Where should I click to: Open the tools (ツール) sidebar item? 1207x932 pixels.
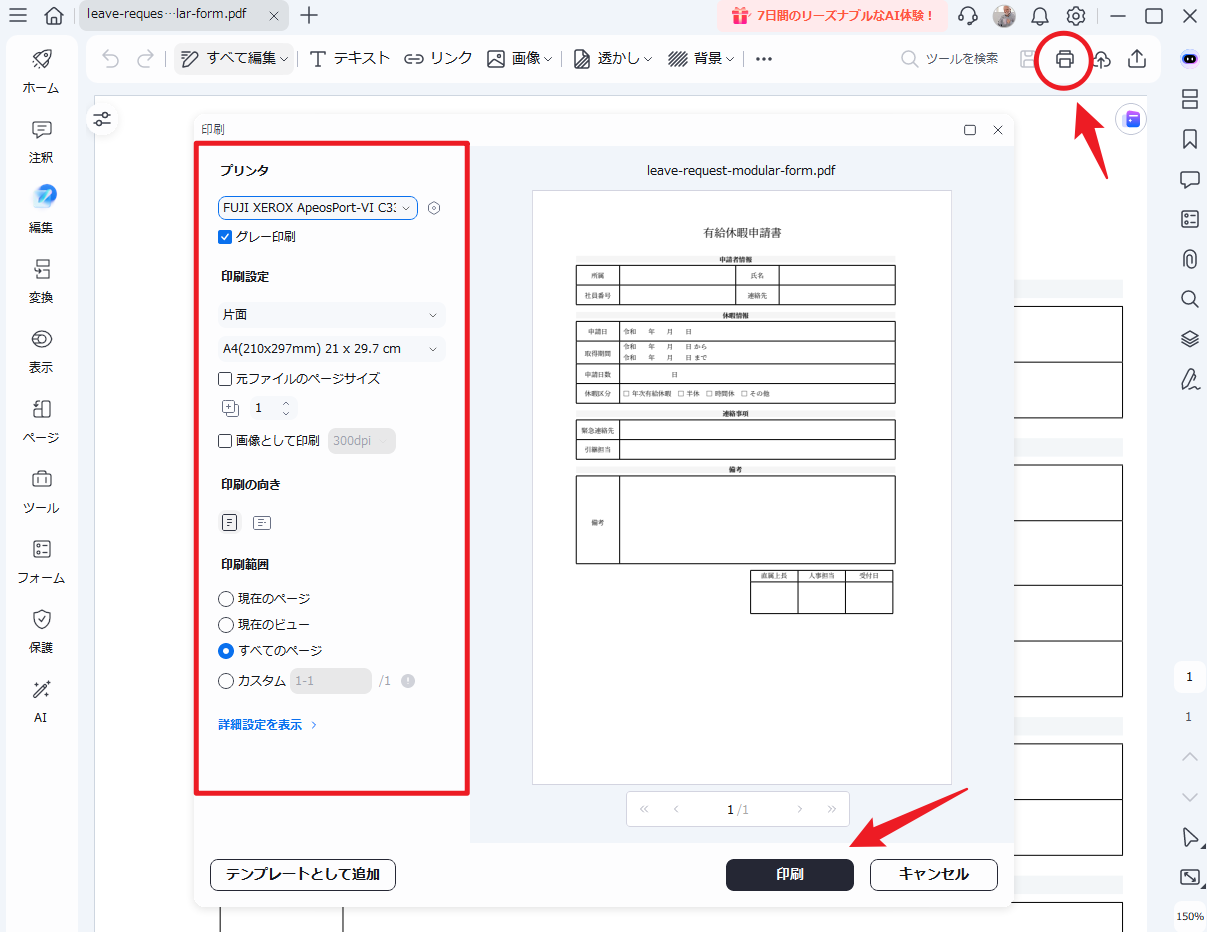click(x=41, y=491)
